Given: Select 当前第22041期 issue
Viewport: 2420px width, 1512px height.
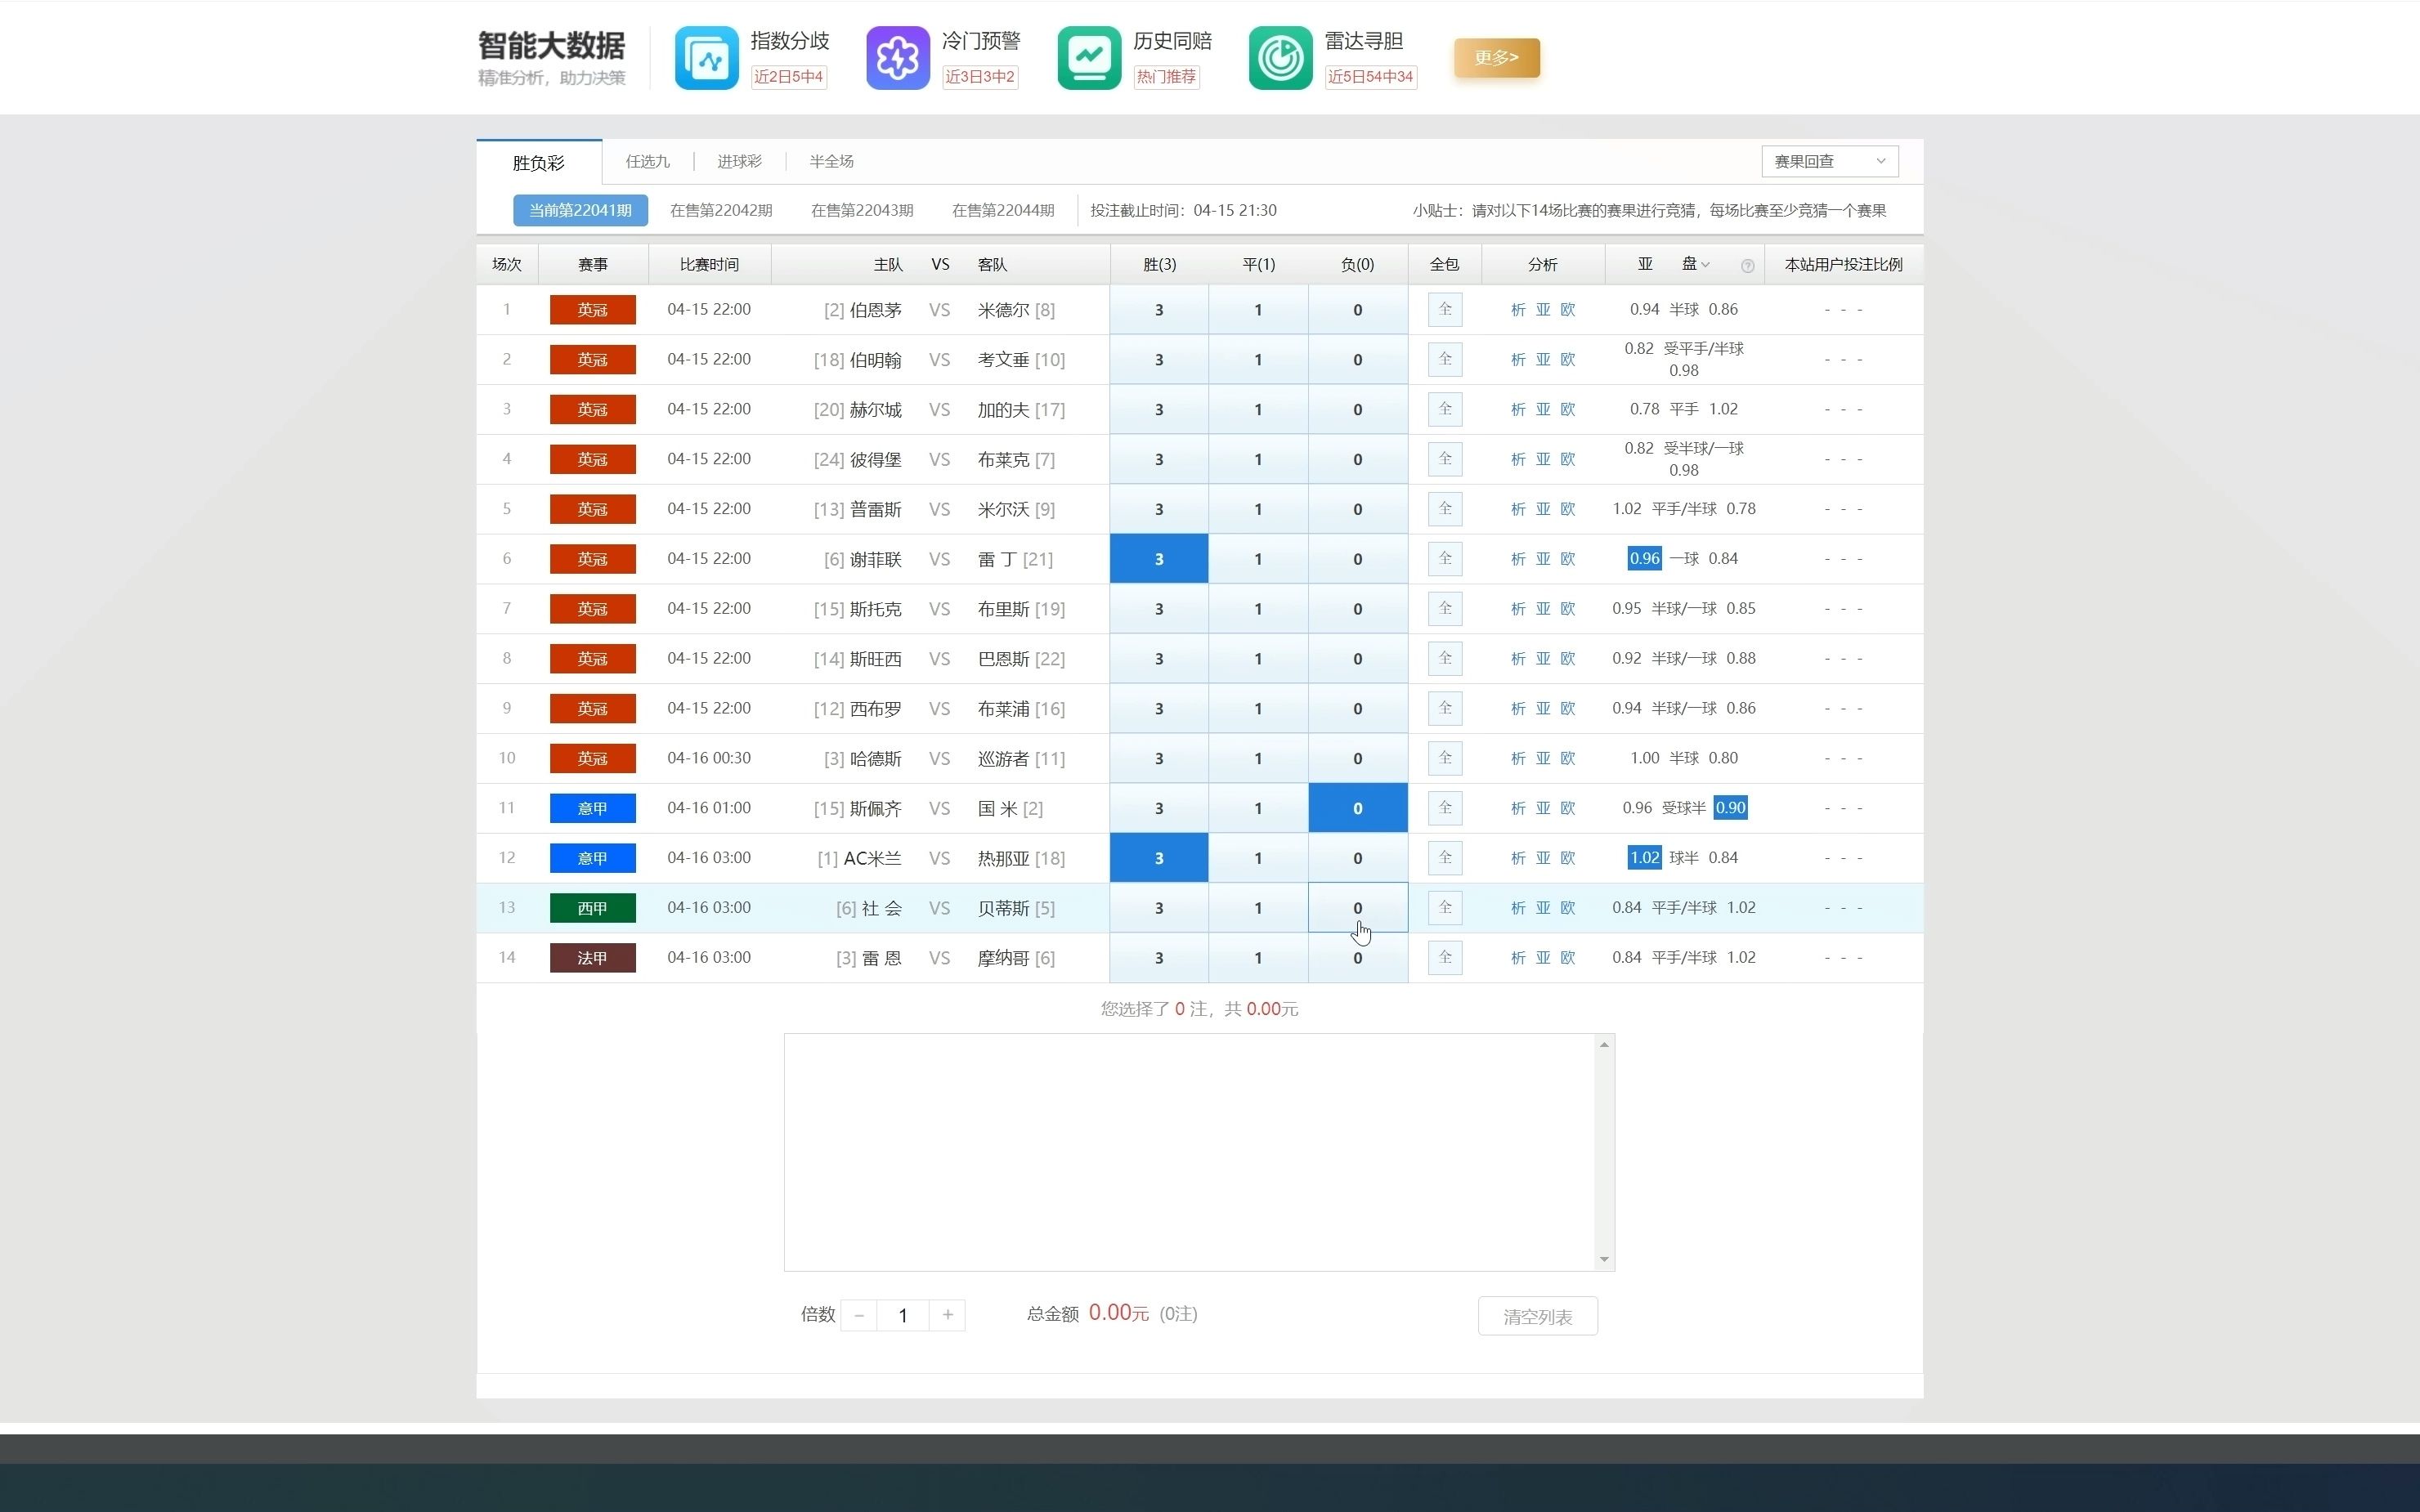Looking at the screenshot, I should click(580, 210).
